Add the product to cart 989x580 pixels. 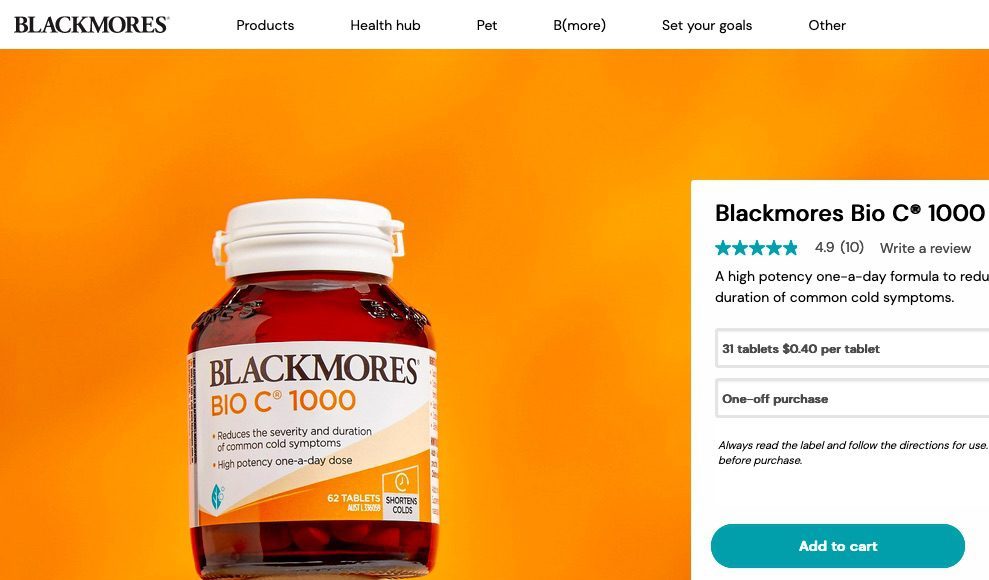[838, 546]
